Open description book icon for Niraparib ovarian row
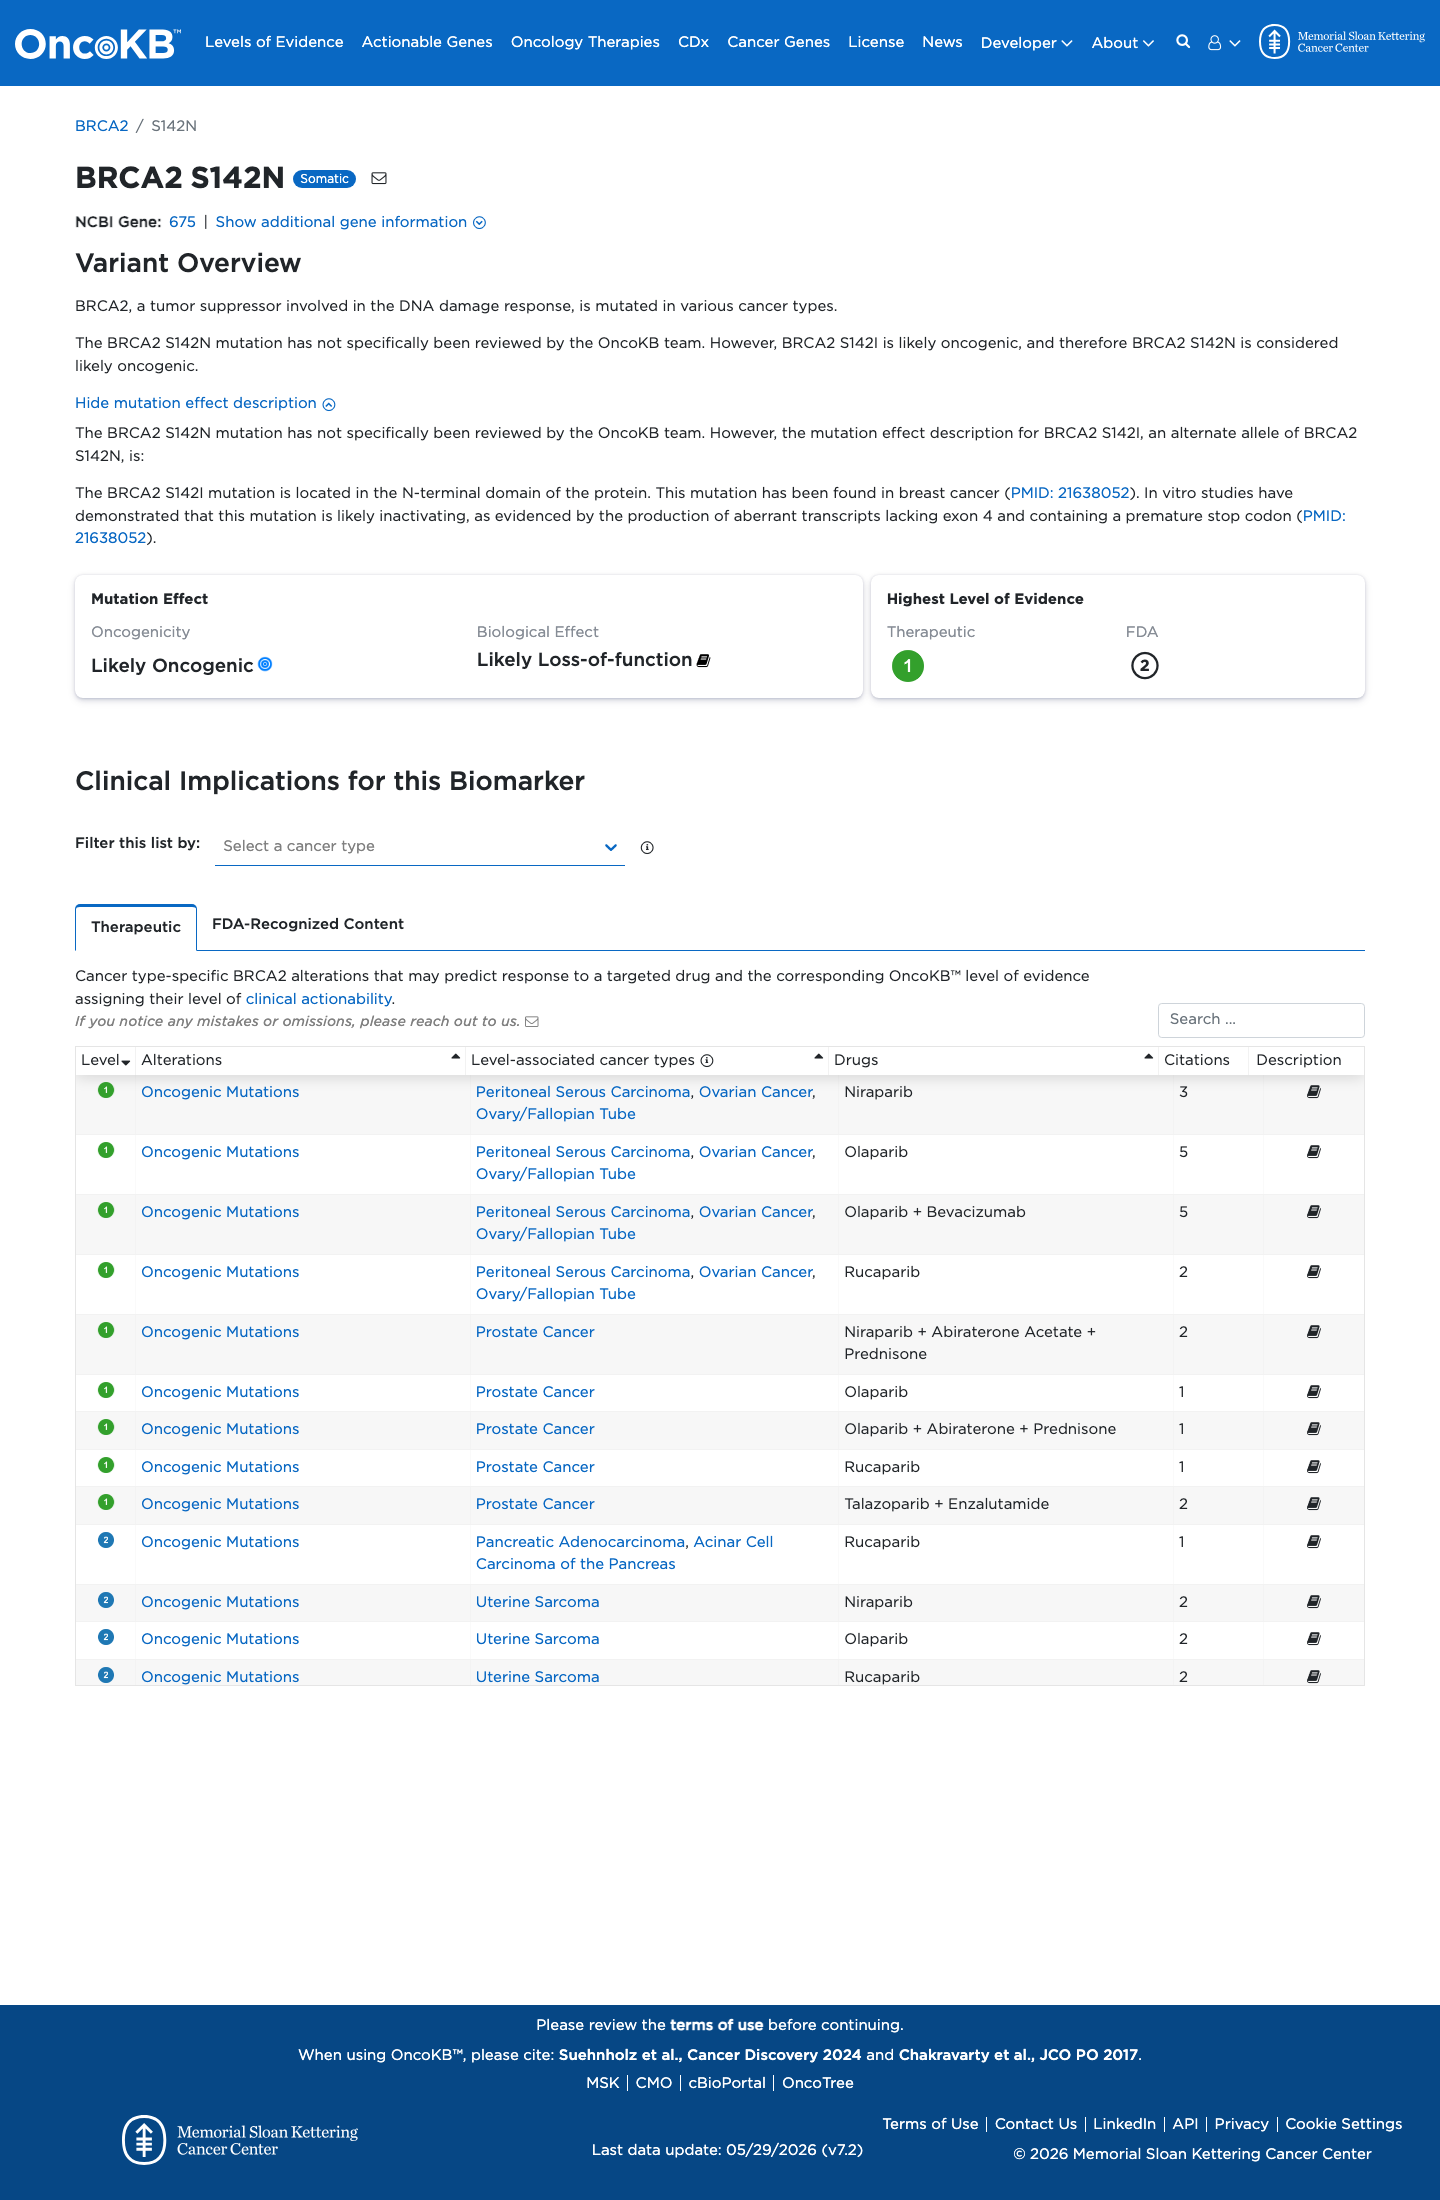The width and height of the screenshot is (1440, 2200). pyautogui.click(x=1314, y=1092)
